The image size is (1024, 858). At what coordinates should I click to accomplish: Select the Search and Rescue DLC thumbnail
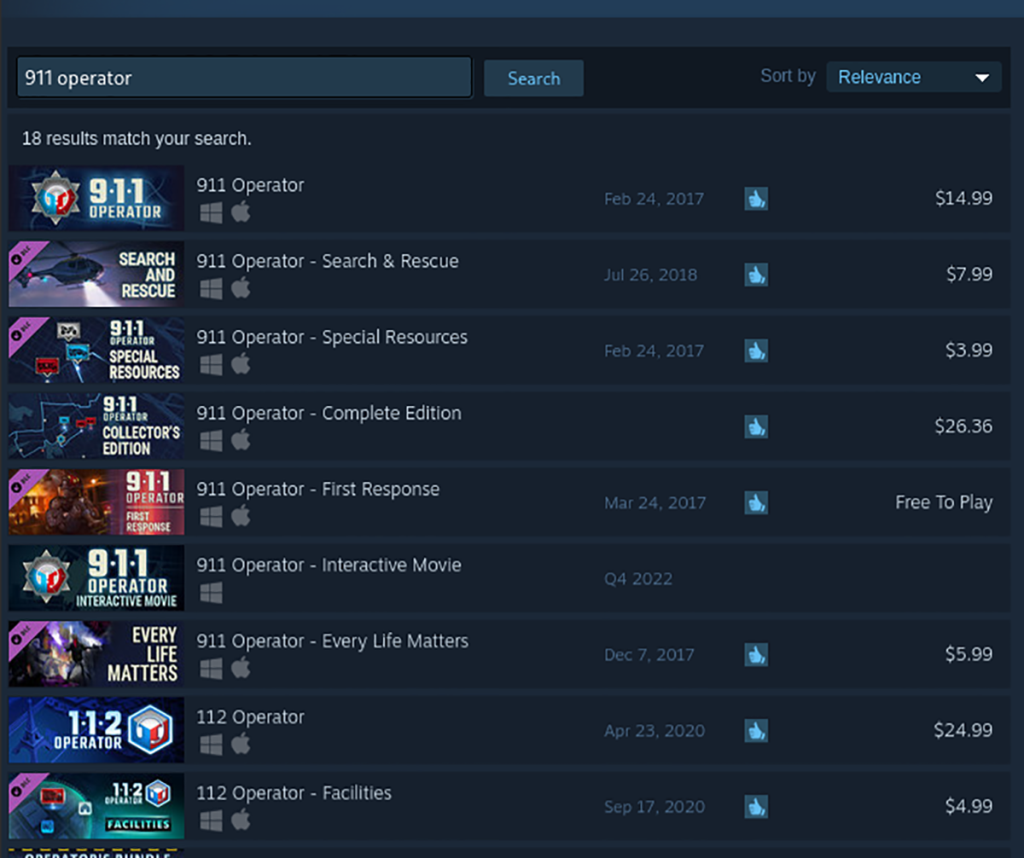click(96, 274)
